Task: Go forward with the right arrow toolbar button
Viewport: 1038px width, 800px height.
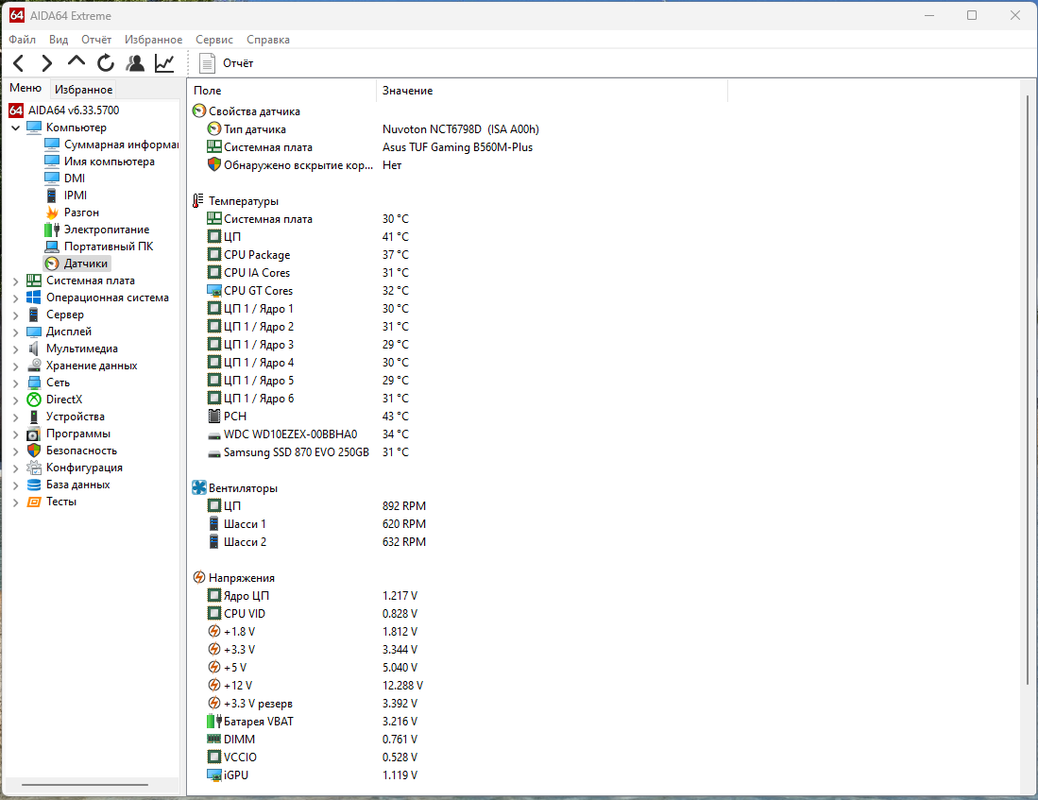Action: (x=47, y=64)
